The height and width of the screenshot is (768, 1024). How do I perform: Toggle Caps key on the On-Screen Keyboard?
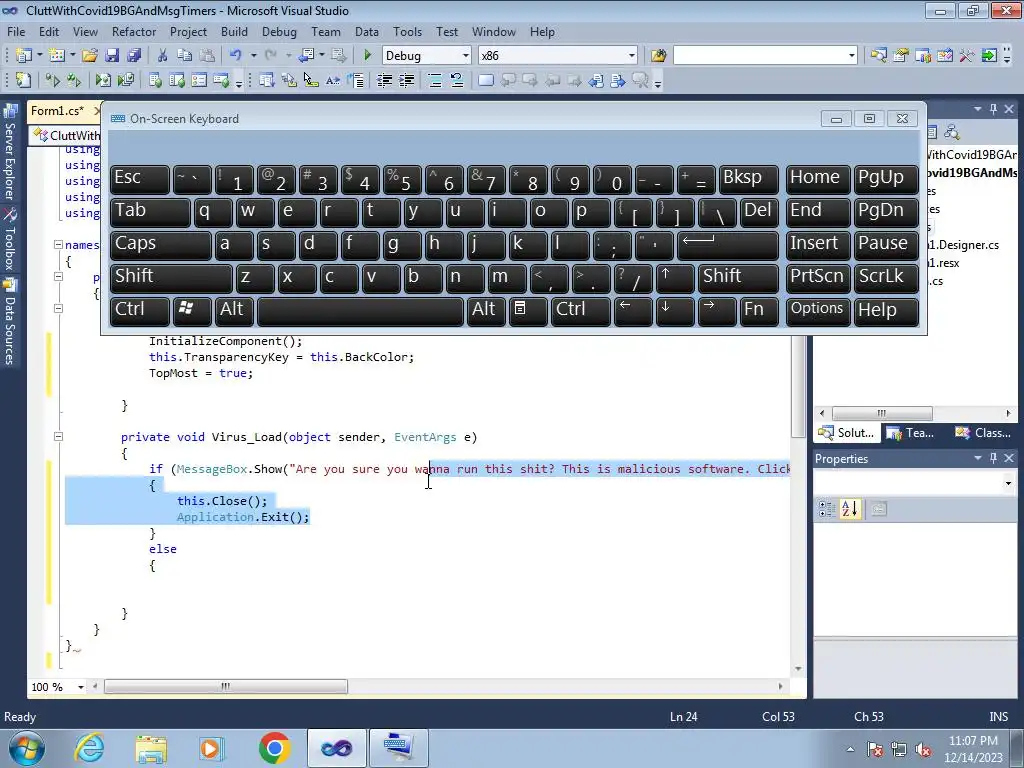tap(161, 246)
